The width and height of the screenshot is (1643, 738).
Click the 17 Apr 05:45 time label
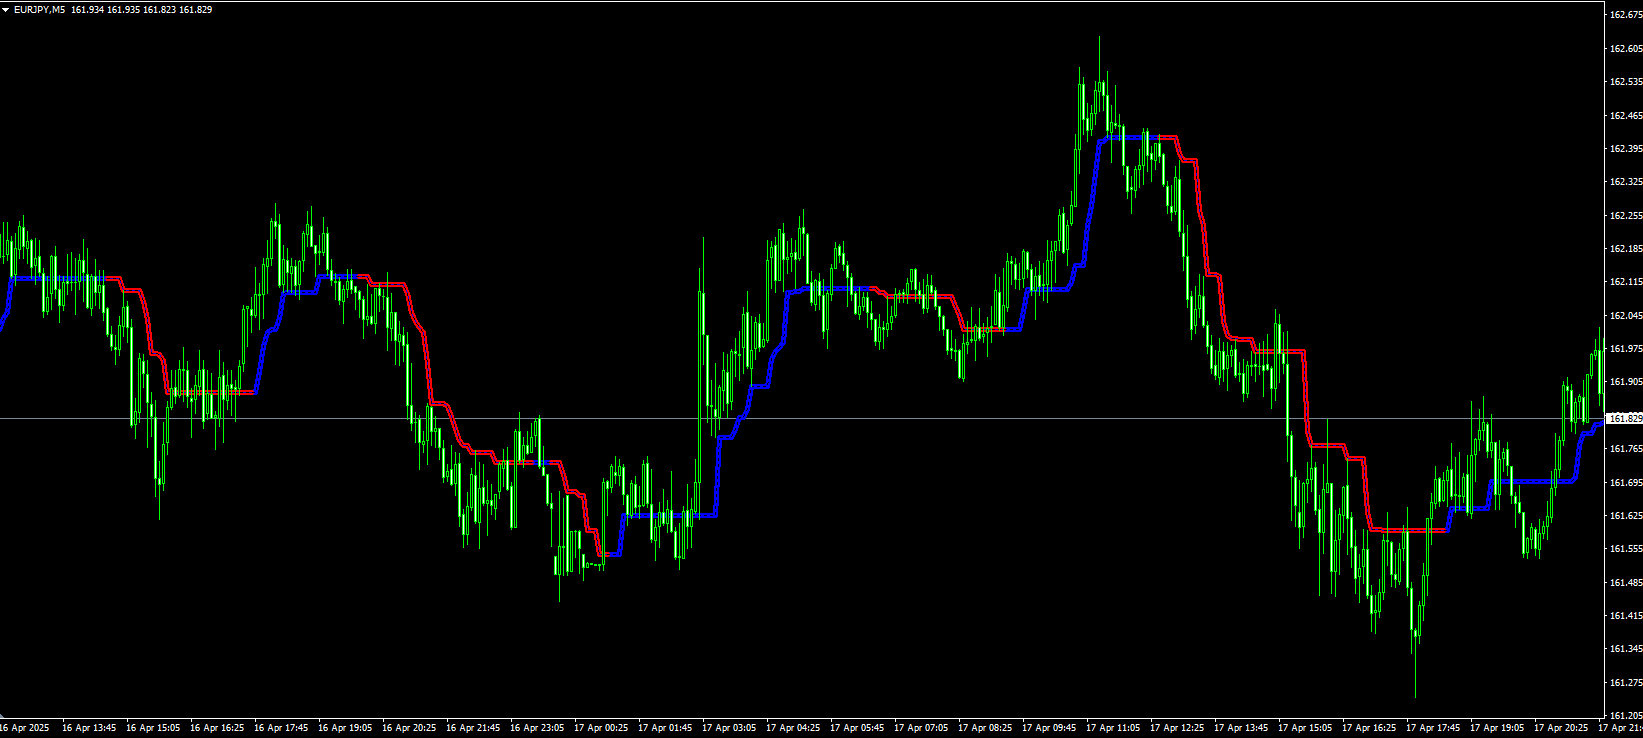[857, 728]
